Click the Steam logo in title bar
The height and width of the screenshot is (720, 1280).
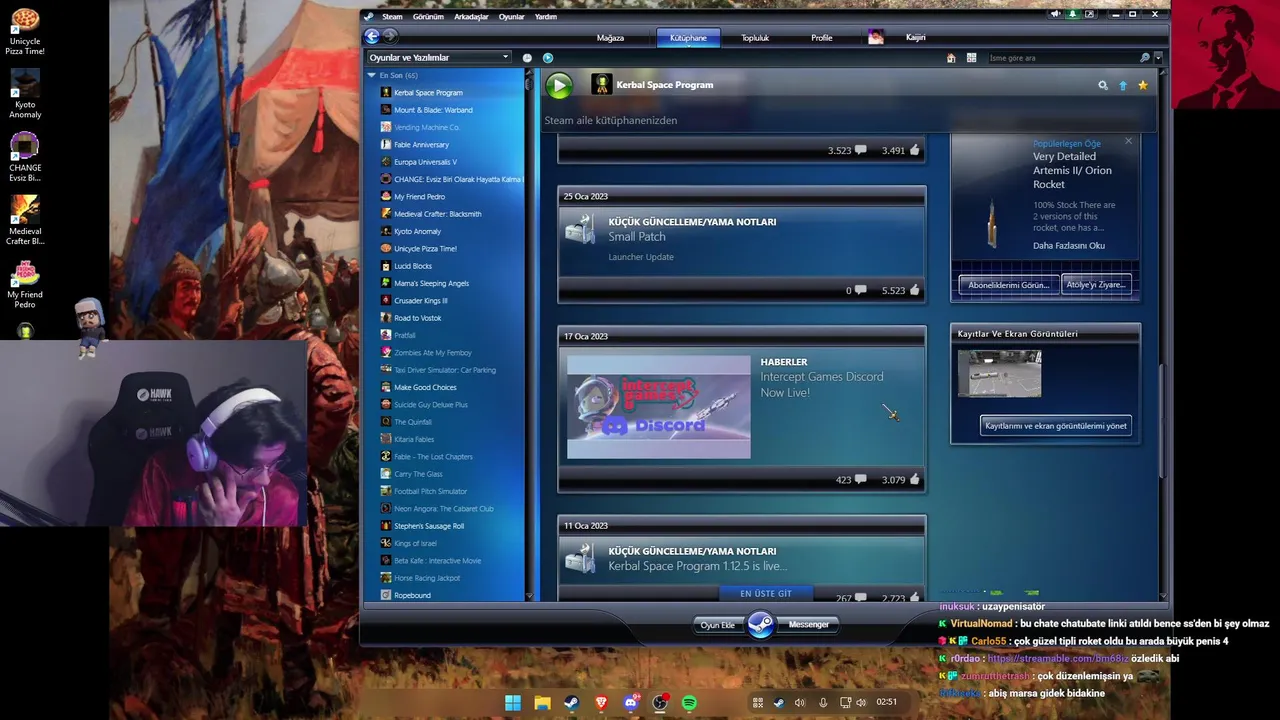click(x=369, y=16)
